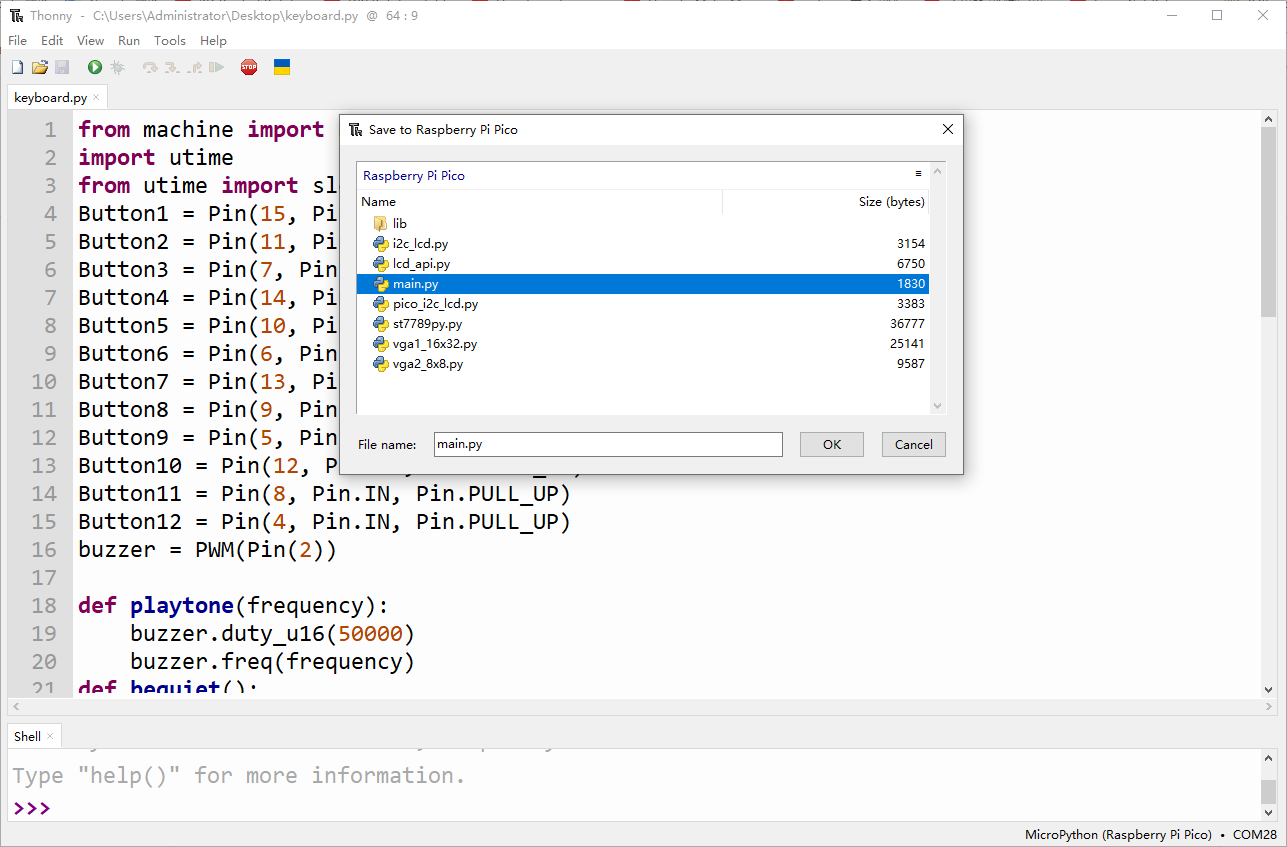This screenshot has width=1287, height=847.
Task: Click the Thonny logo in title bar
Action: (16, 15)
